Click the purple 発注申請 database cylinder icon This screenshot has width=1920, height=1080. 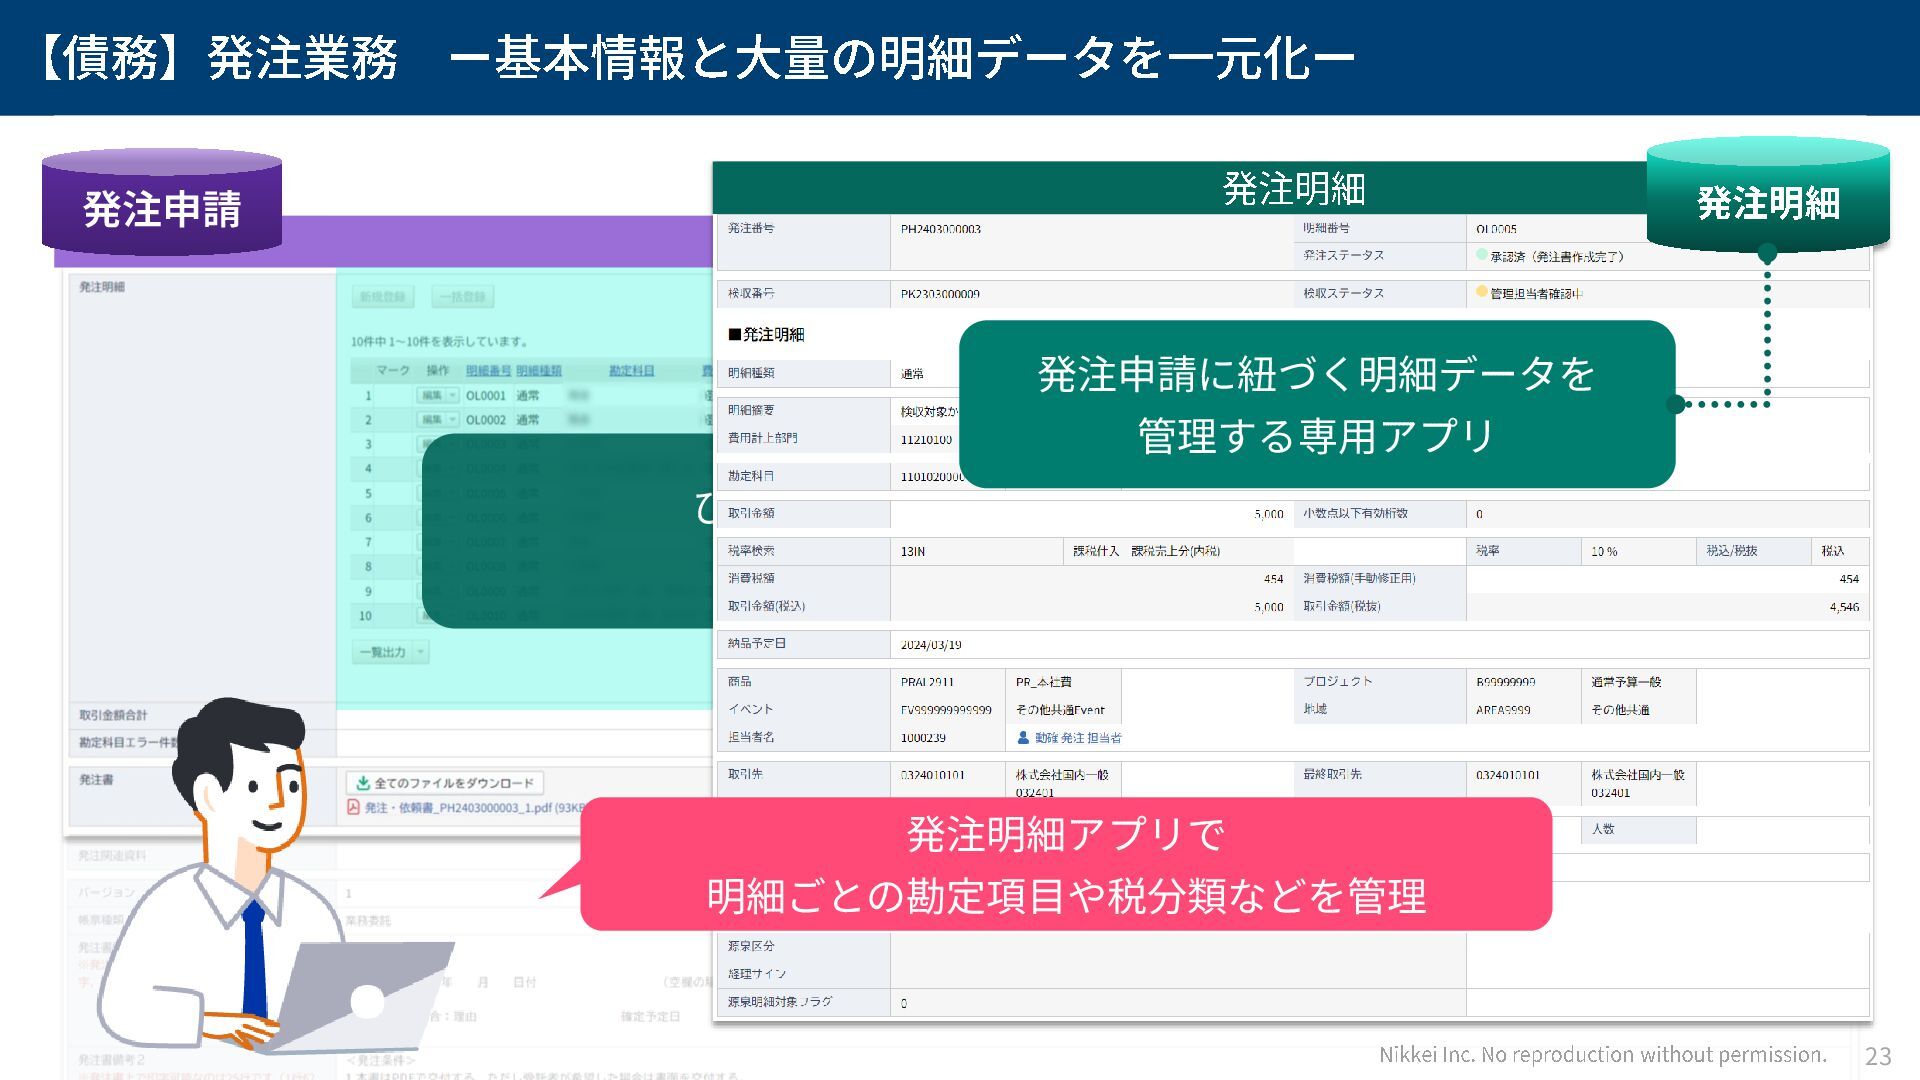click(161, 203)
